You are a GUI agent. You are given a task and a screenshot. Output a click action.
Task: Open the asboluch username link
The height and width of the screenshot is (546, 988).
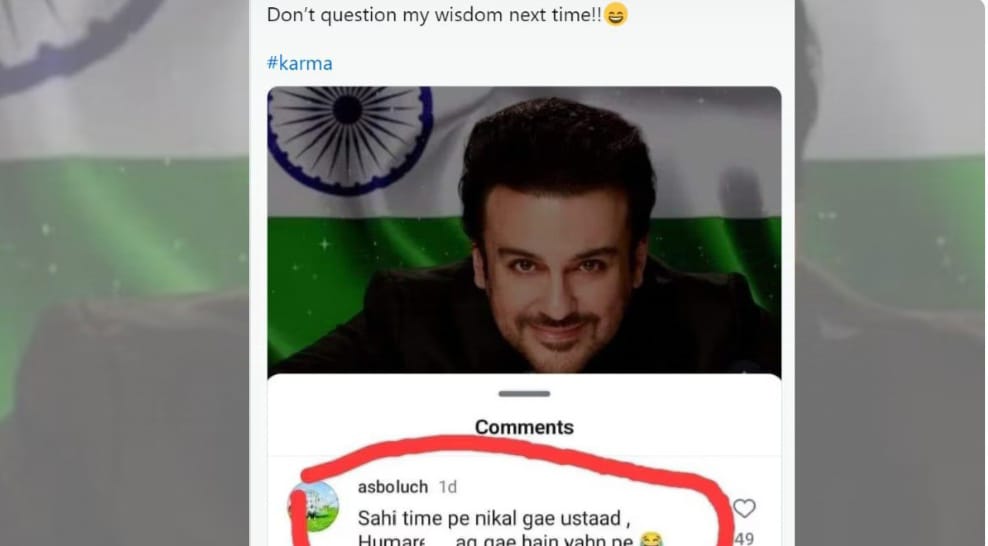[393, 487]
